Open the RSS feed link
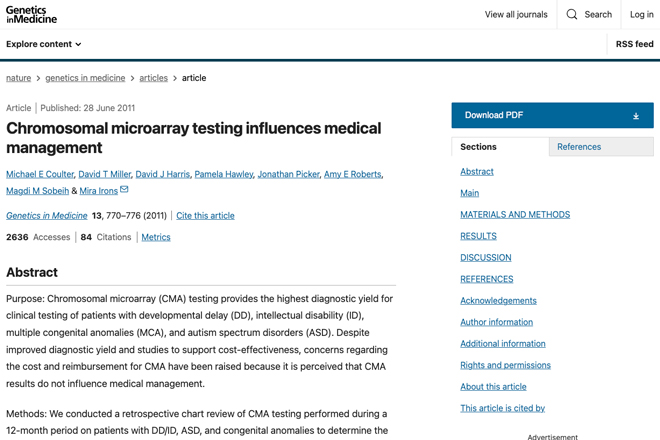 pos(634,44)
